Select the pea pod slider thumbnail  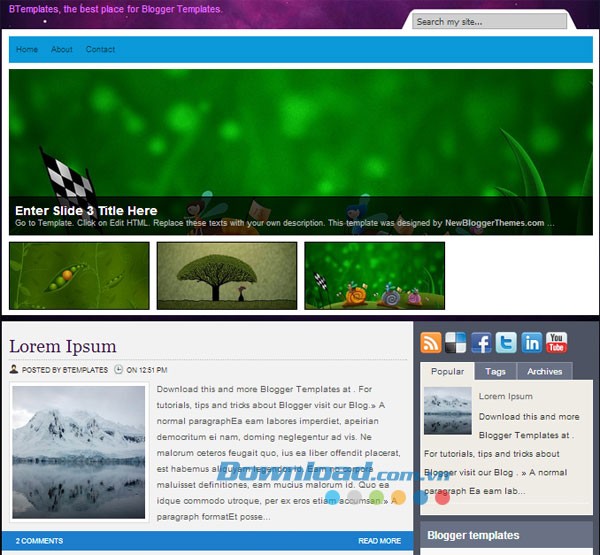(x=79, y=275)
